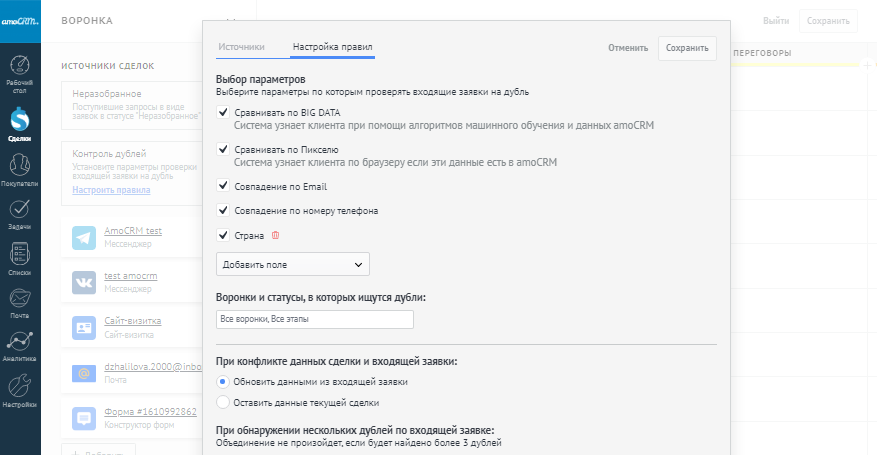
Task: Open the Настроить правила link
Action: coord(111,190)
